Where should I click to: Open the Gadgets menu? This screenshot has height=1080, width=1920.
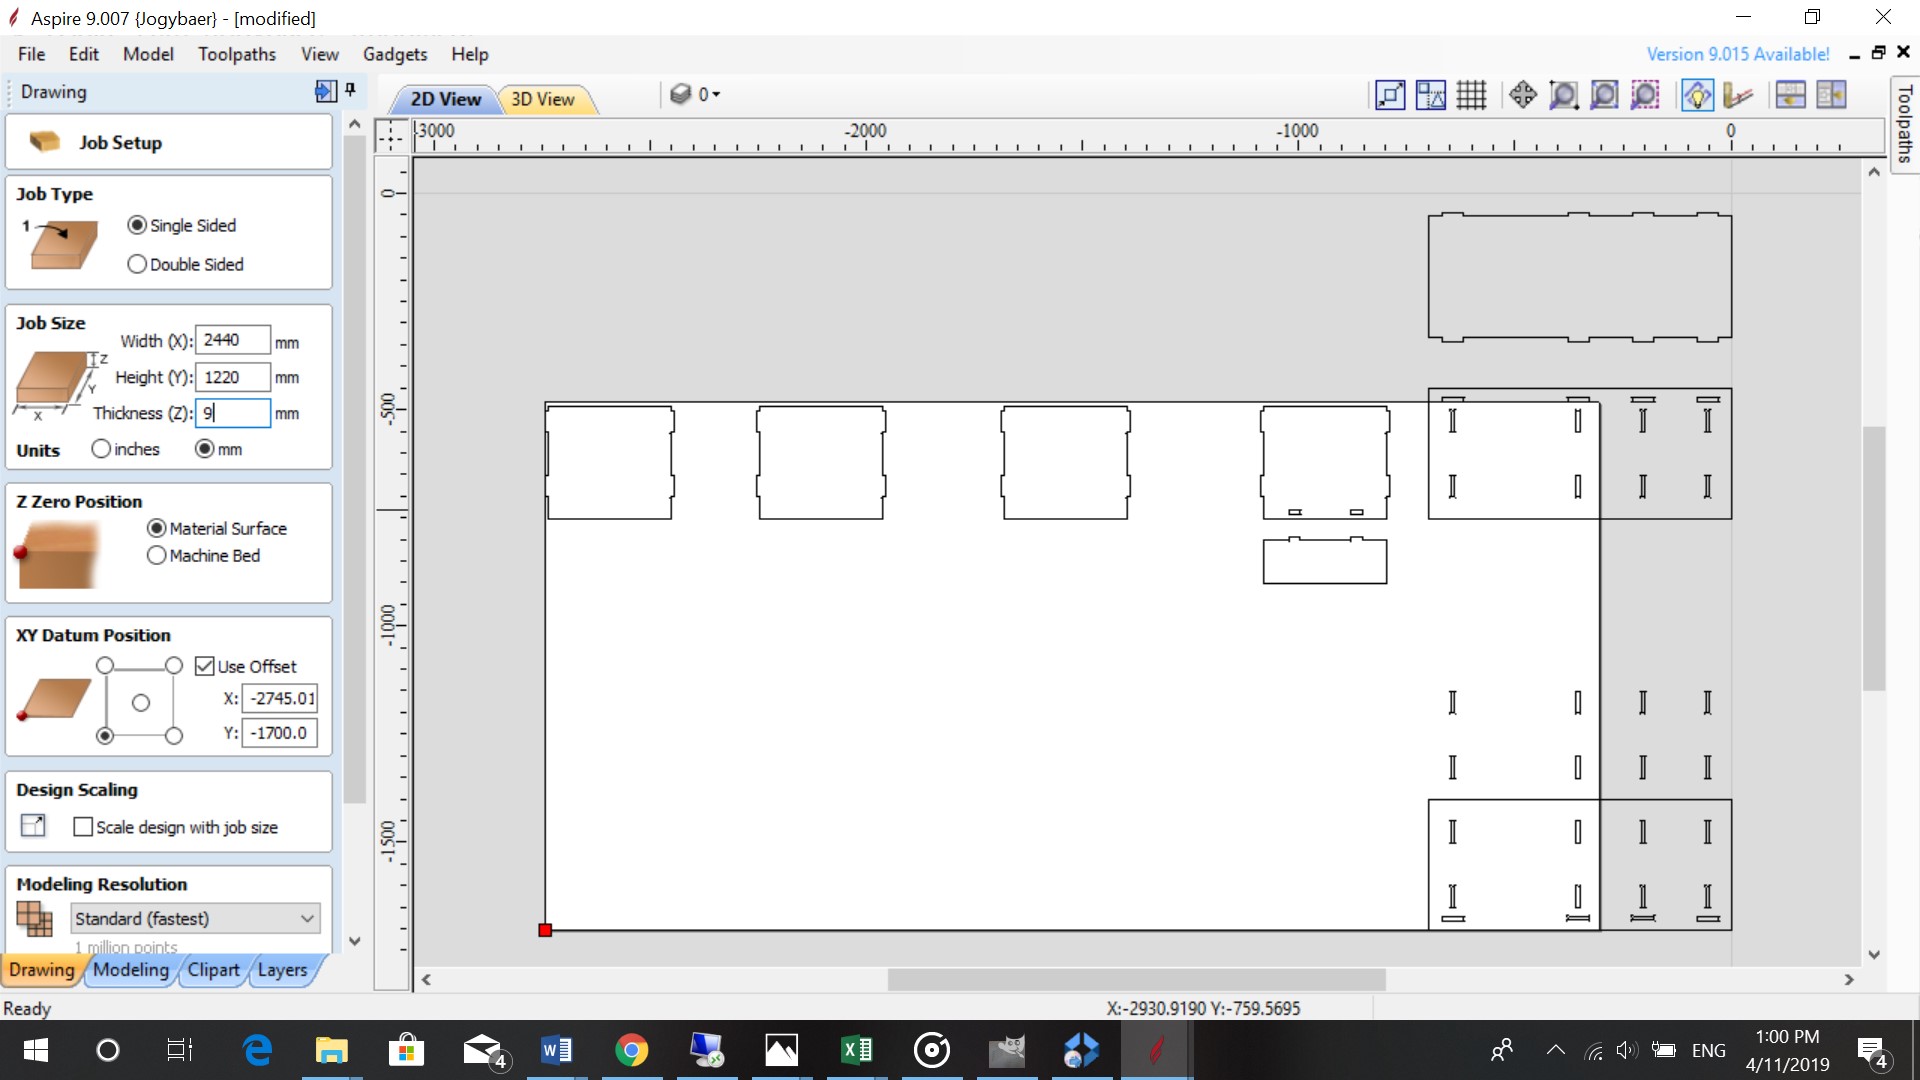pyautogui.click(x=394, y=54)
